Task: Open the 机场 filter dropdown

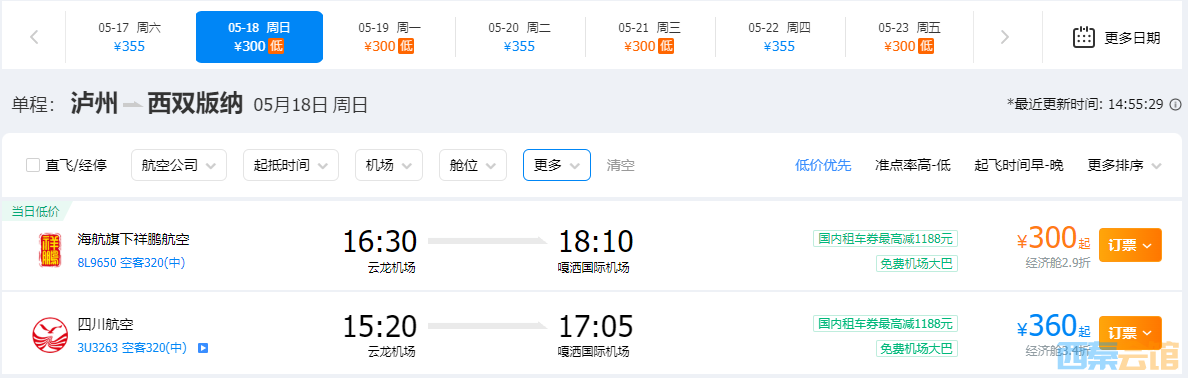Action: click(389, 165)
